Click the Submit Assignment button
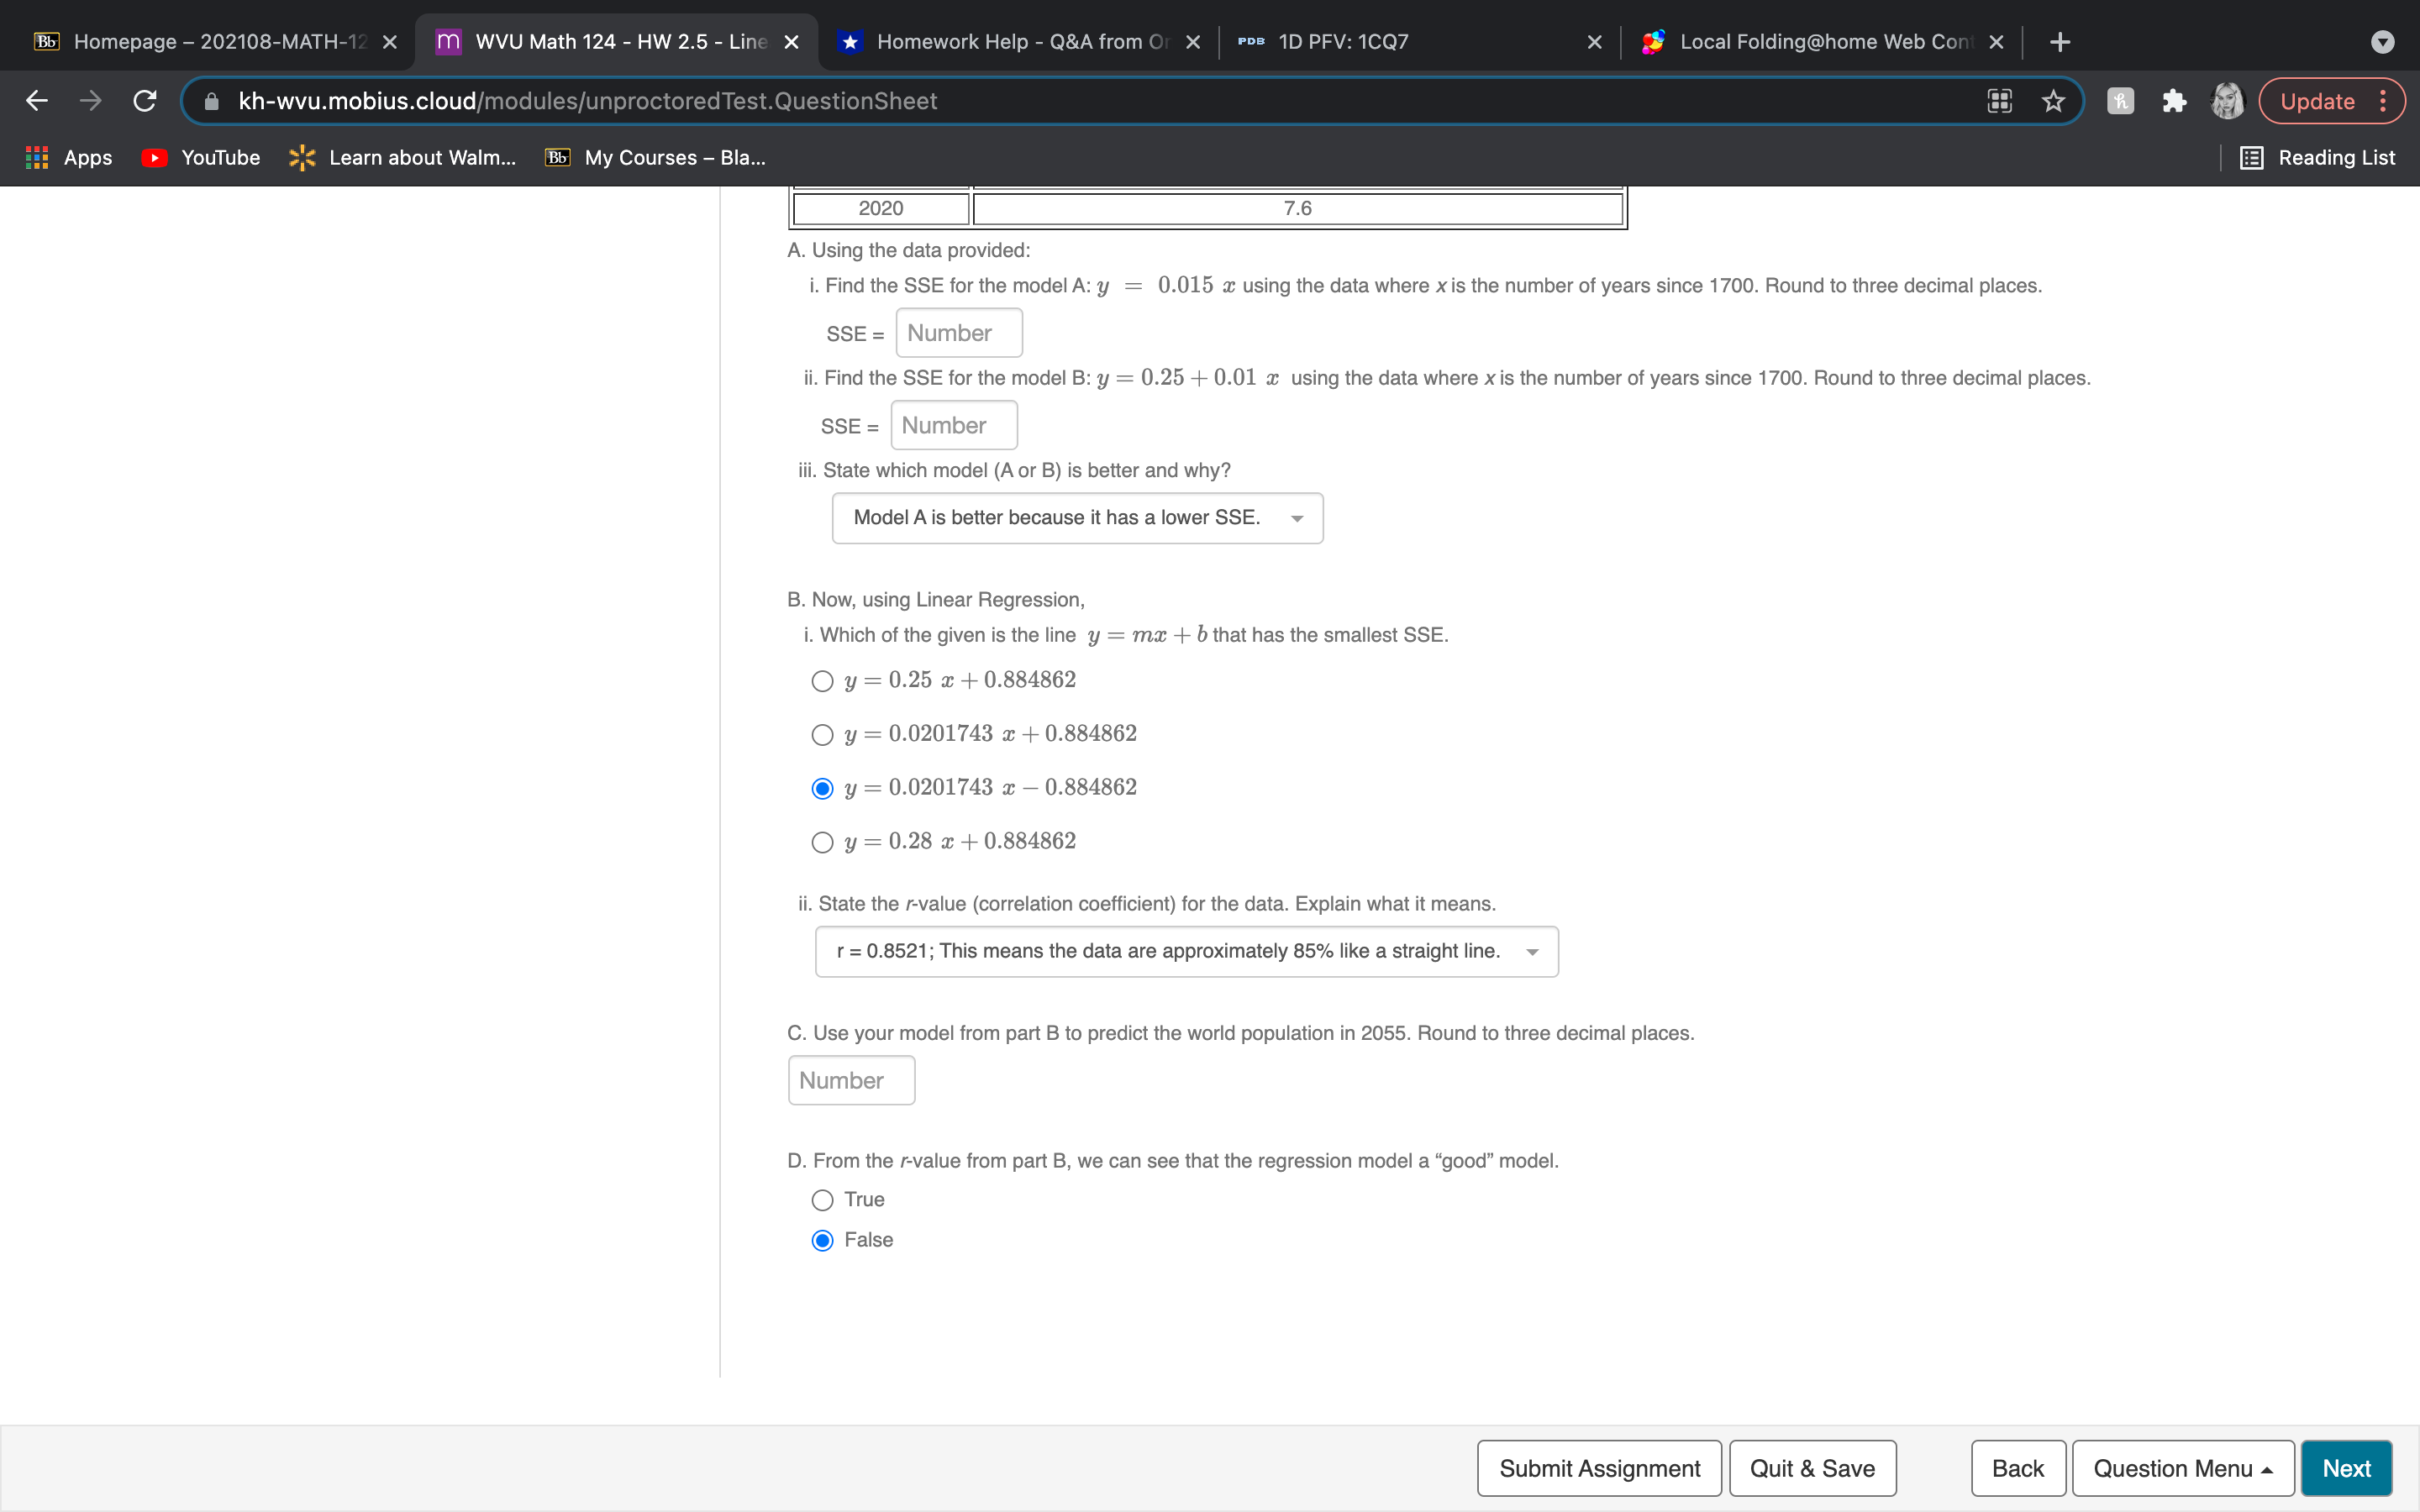Screen dimensions: 2420x1512 click(x=1598, y=1467)
